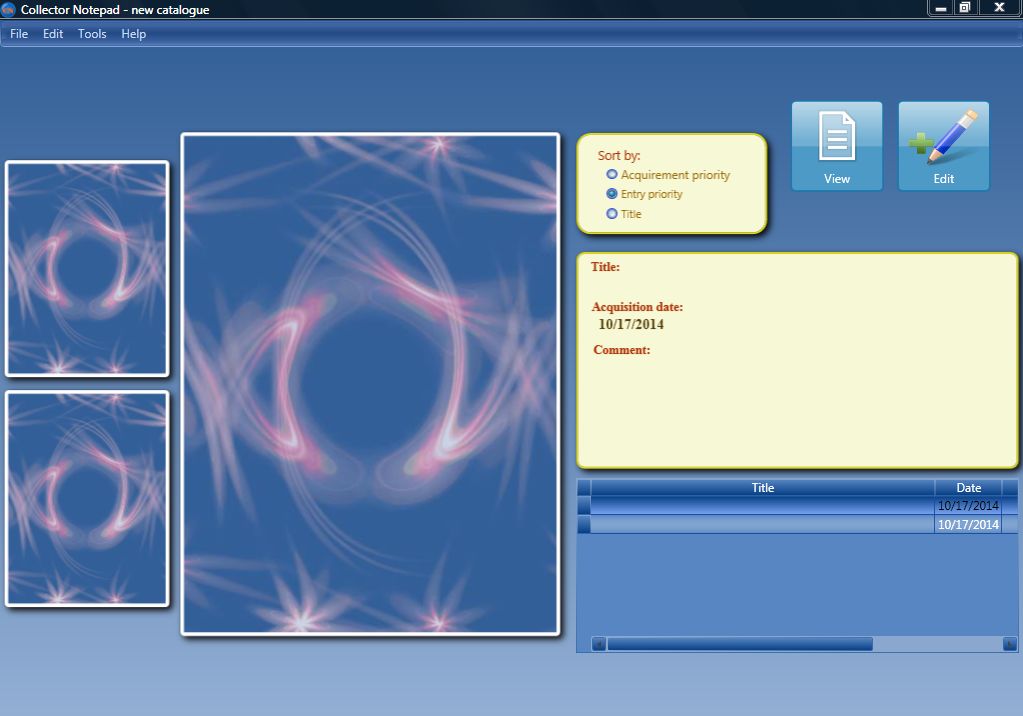Click the Date column header
Viewport: 1023px width, 716px height.
[967, 487]
